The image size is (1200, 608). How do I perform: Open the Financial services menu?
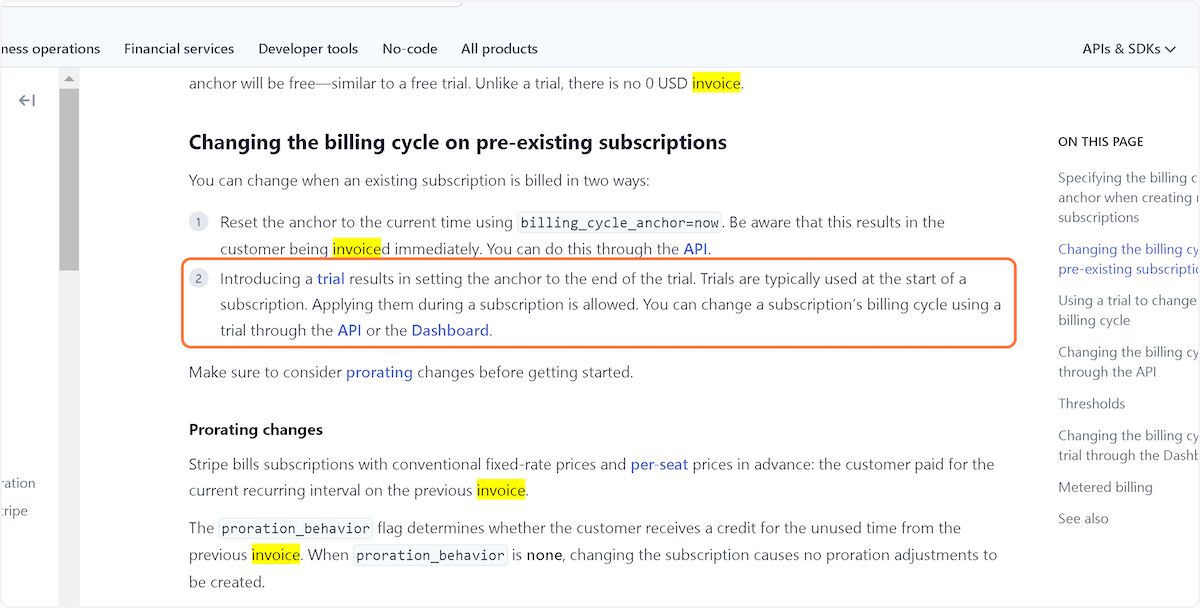tap(179, 48)
